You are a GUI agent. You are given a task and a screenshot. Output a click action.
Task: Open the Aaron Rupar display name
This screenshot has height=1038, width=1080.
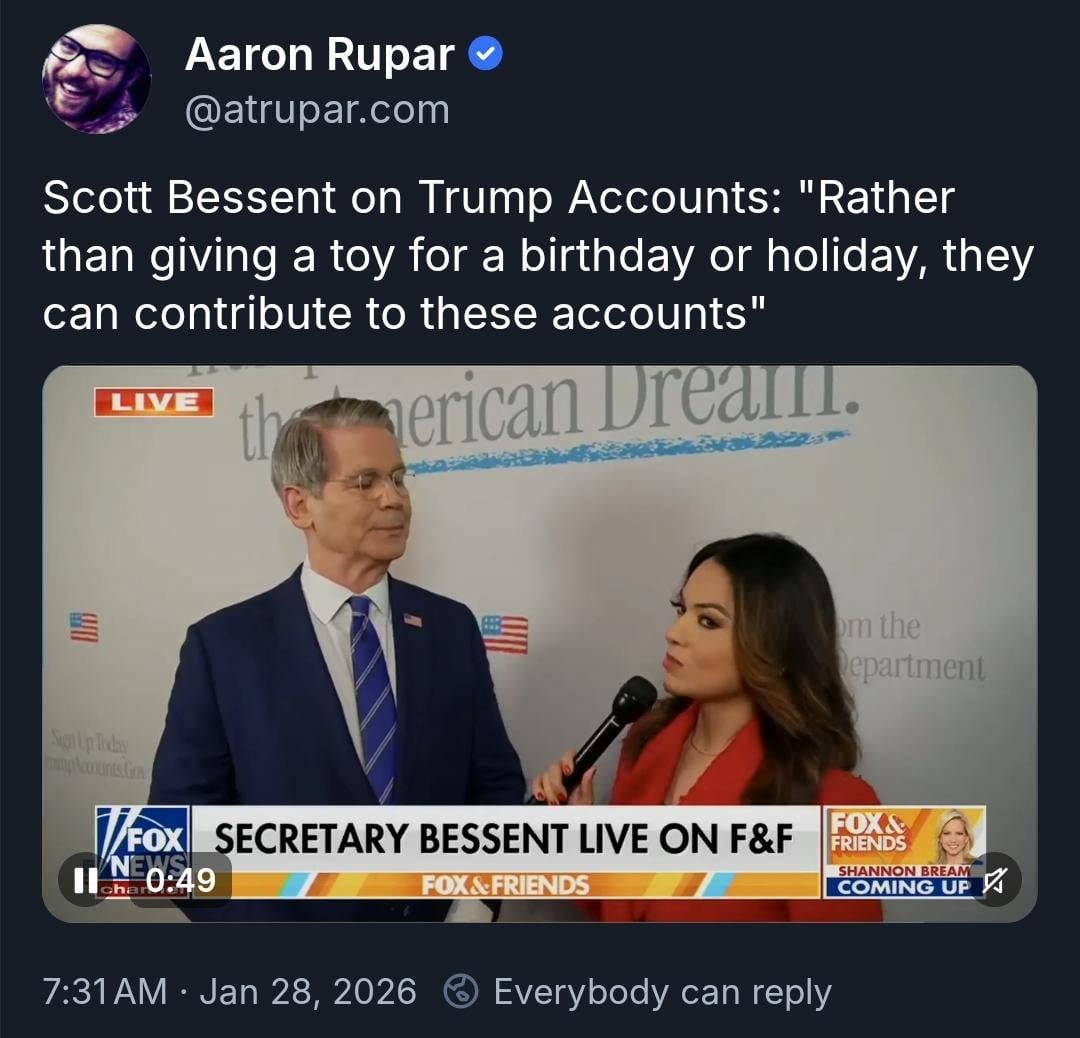click(320, 54)
